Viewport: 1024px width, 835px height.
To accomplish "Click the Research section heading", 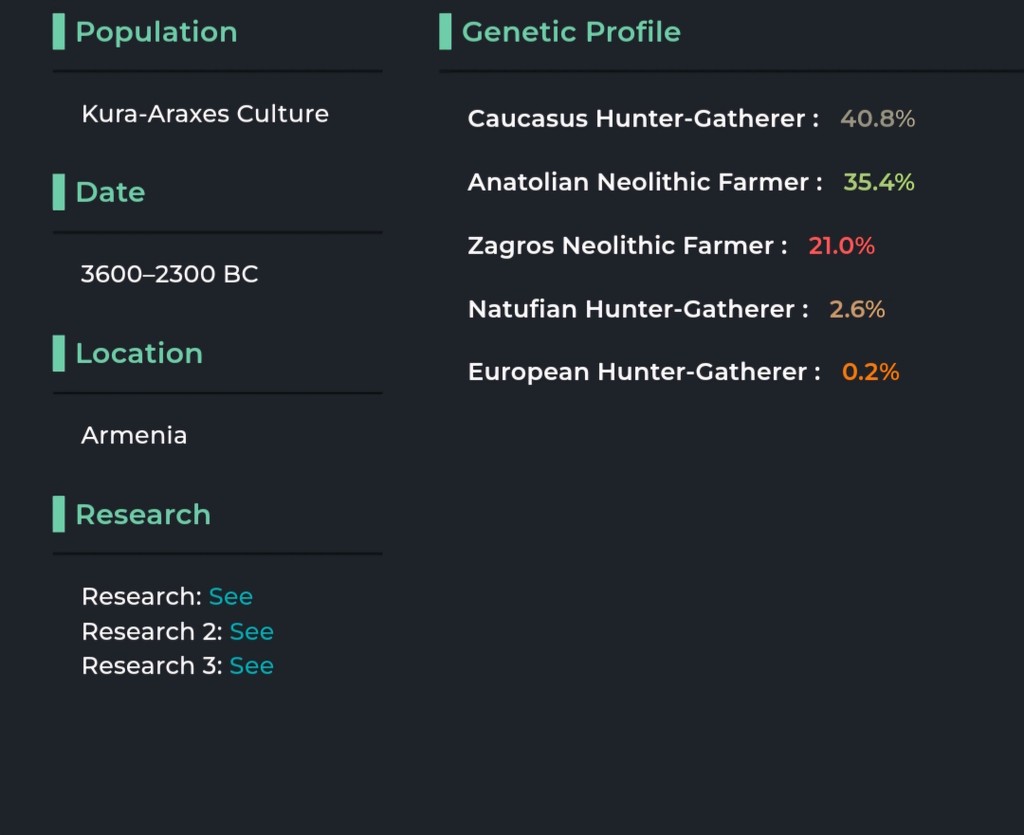I will pyautogui.click(x=143, y=514).
